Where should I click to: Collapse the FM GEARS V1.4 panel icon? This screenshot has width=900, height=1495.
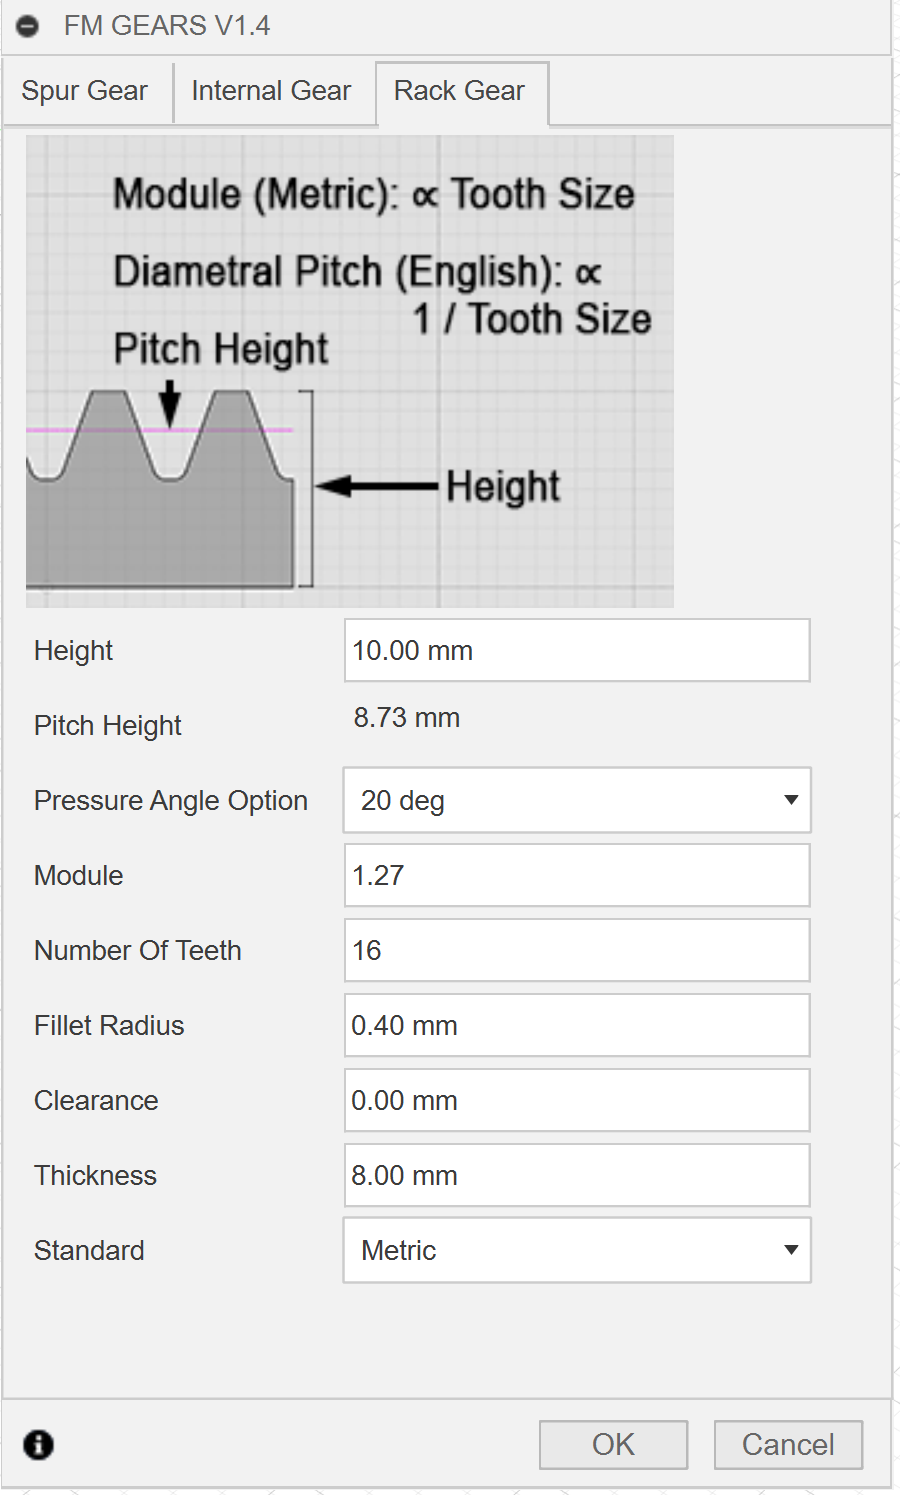tap(28, 26)
